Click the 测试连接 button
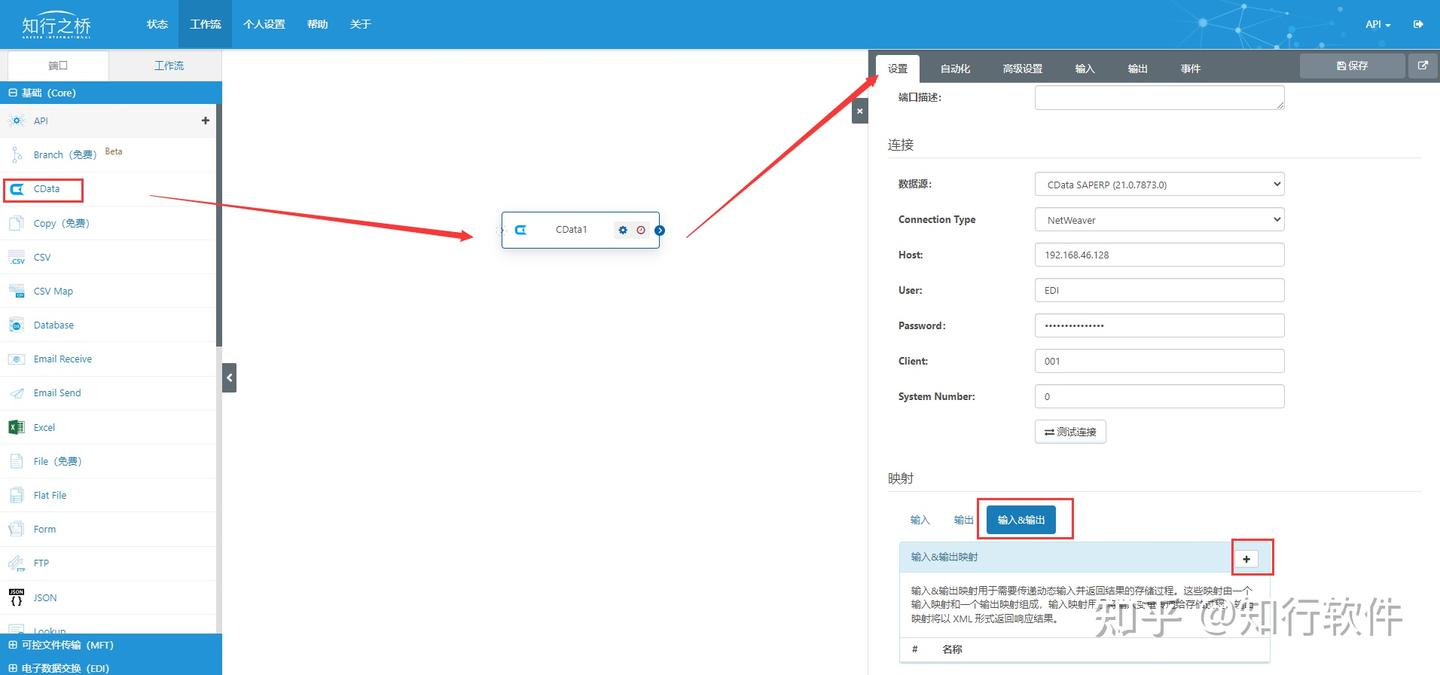The image size is (1440, 675). coord(1070,432)
